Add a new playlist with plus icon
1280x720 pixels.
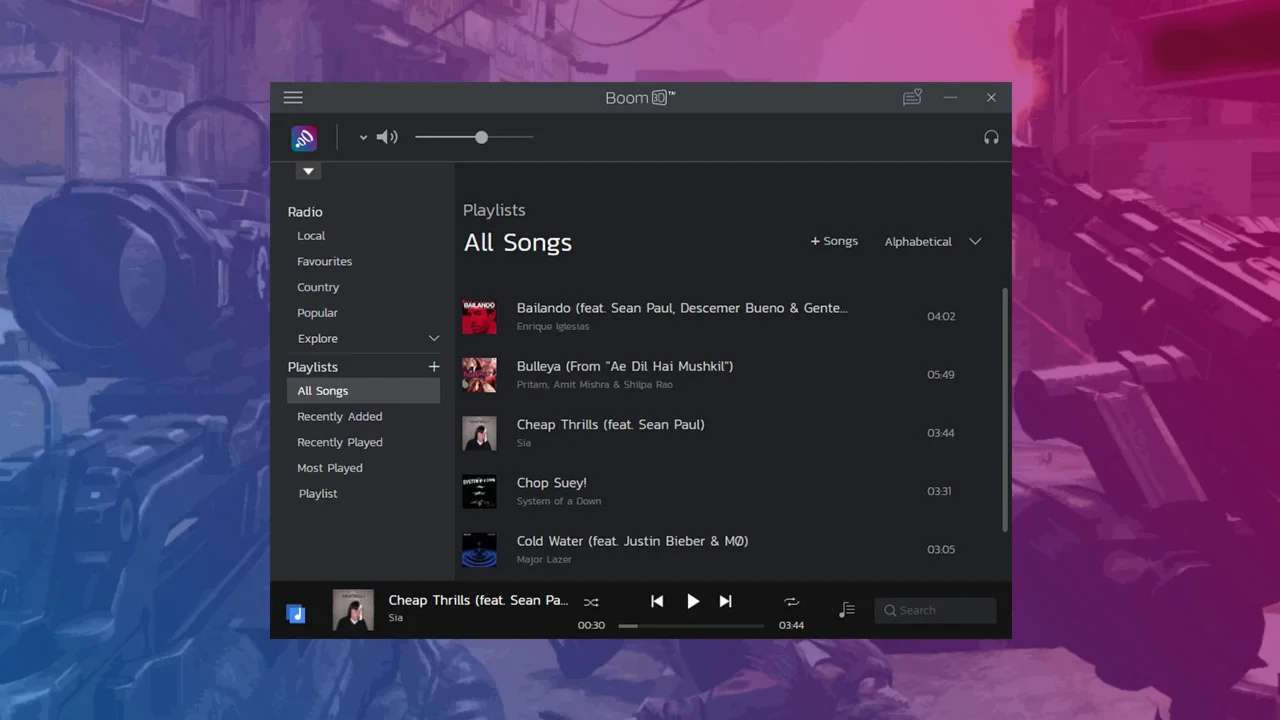[x=434, y=367]
